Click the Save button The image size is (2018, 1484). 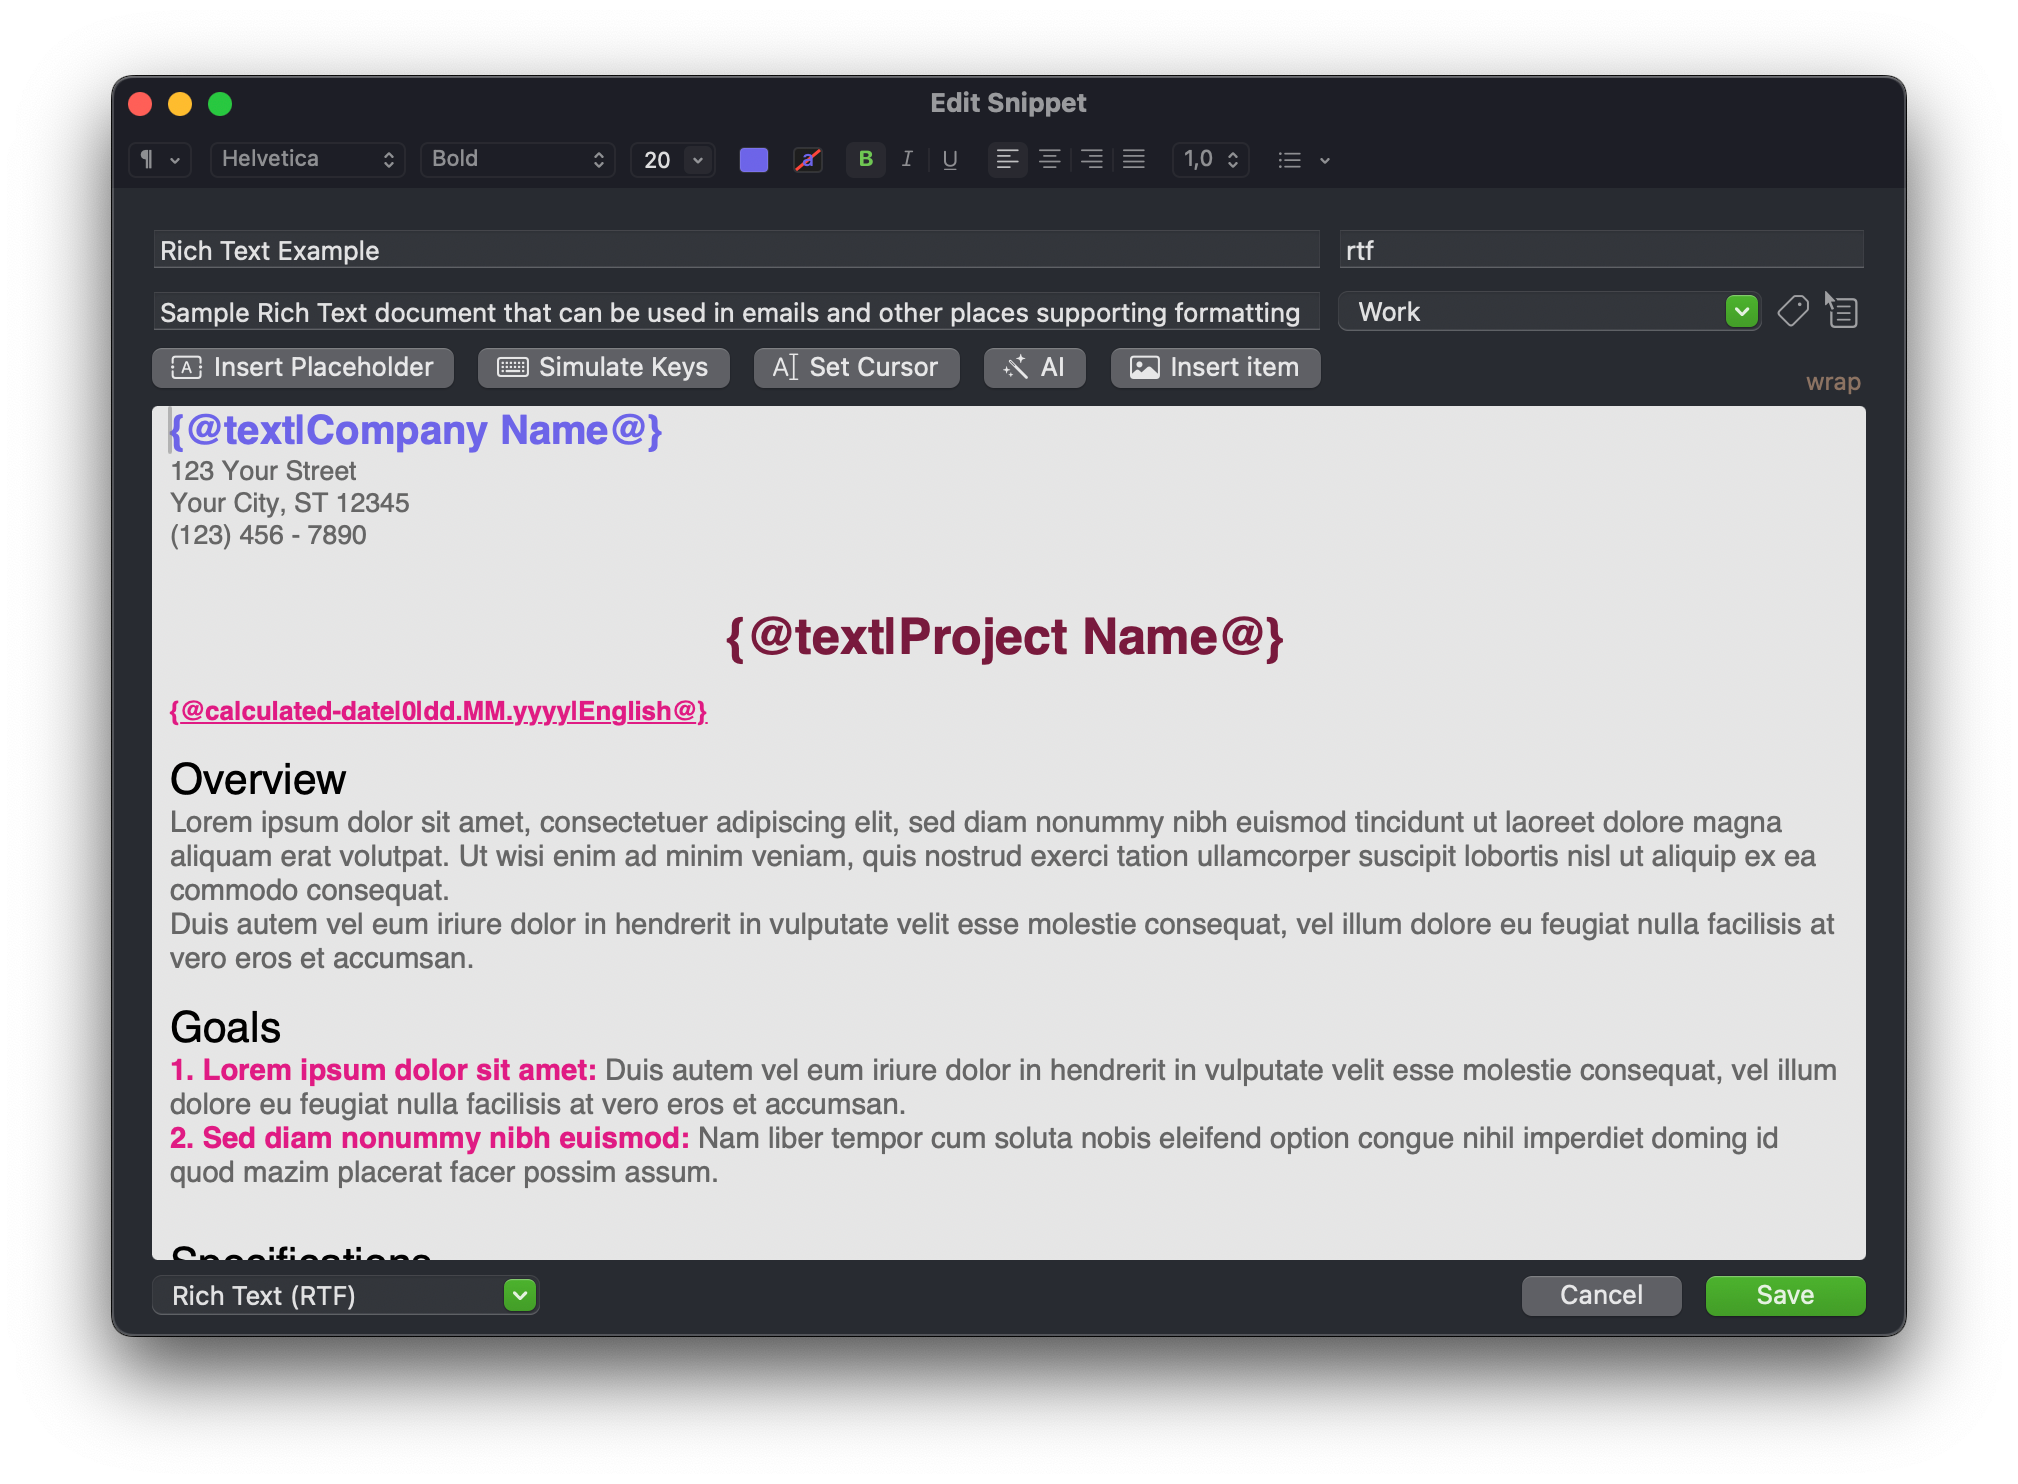[x=1785, y=1294]
